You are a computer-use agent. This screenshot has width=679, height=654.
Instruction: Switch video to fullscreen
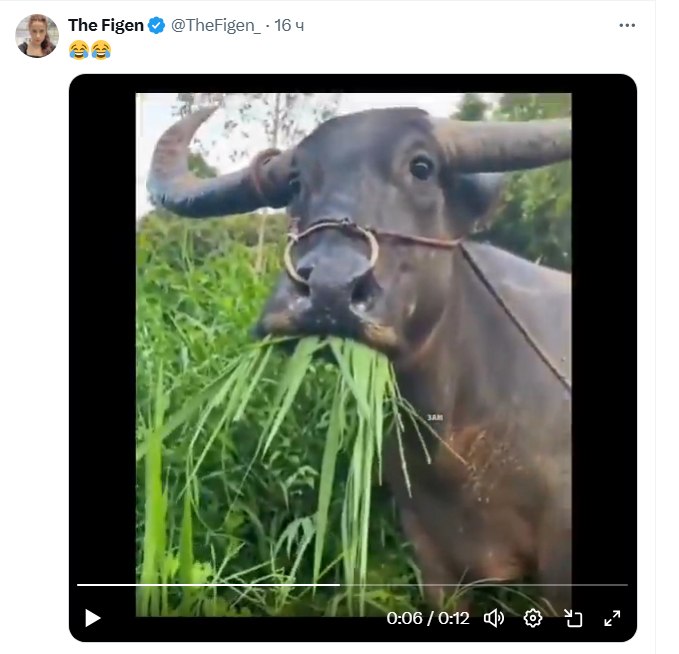coord(612,618)
